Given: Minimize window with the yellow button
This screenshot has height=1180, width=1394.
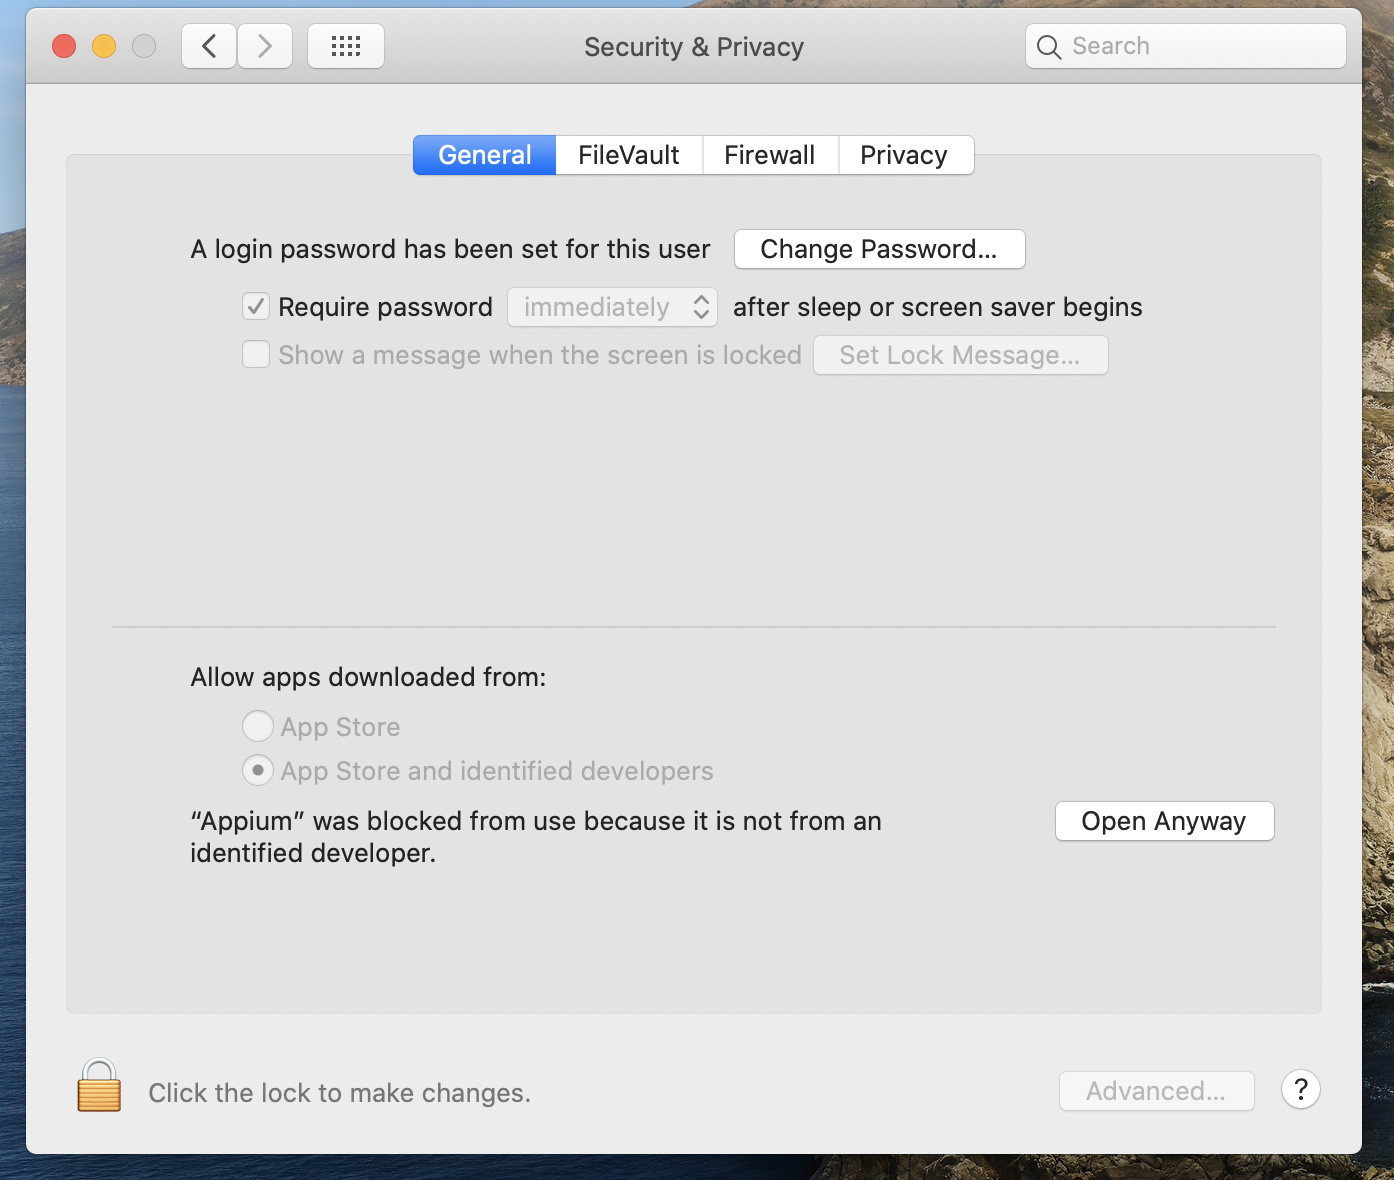Looking at the screenshot, I should [x=104, y=46].
